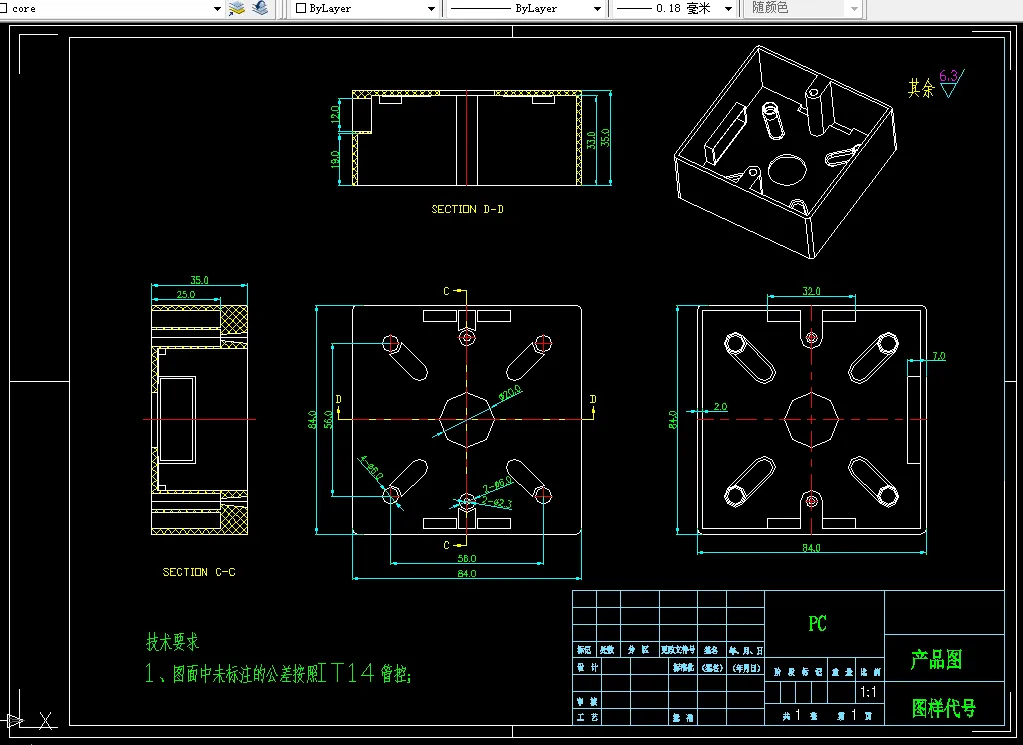Select the "技术要求" heading text
Viewport: 1023px width, 745px height.
coord(172,642)
